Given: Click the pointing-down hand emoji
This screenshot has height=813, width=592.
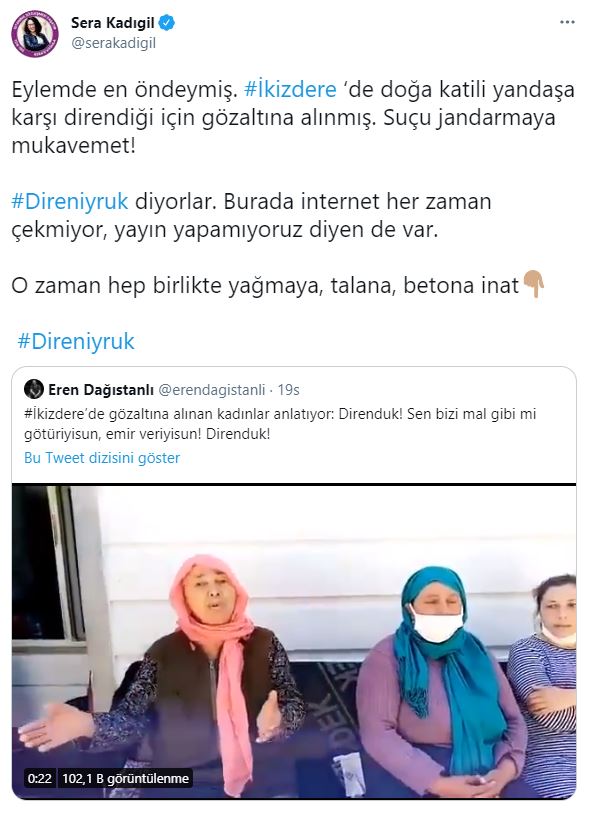Looking at the screenshot, I should point(533,284).
